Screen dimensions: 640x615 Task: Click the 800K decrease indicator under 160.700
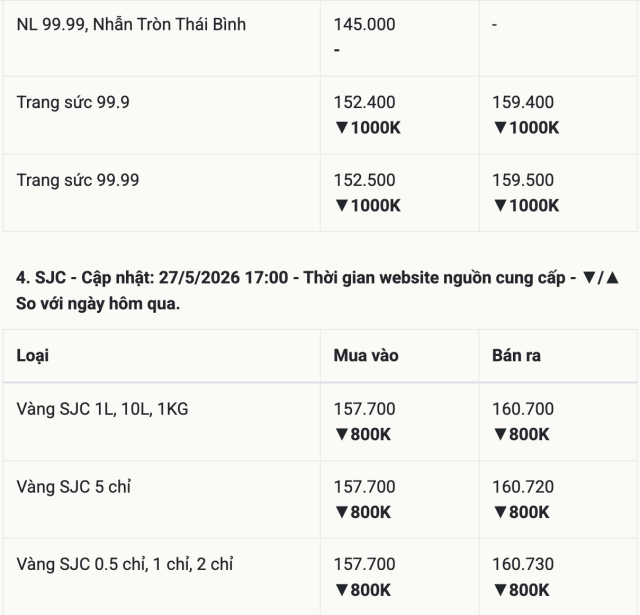tap(521, 434)
